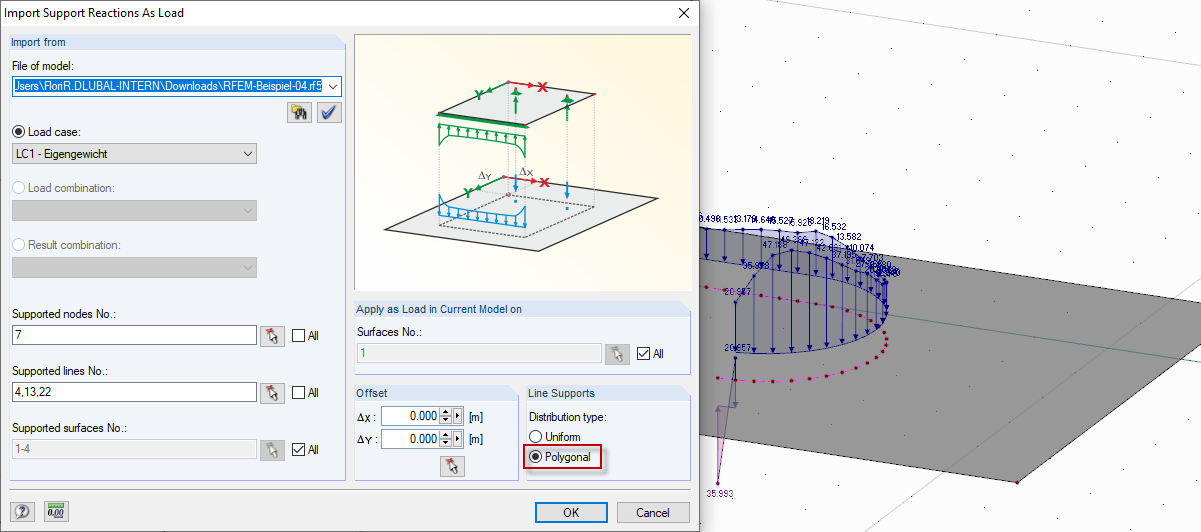Open the Result combination dropdown
1201x532 pixels.
coord(248,268)
